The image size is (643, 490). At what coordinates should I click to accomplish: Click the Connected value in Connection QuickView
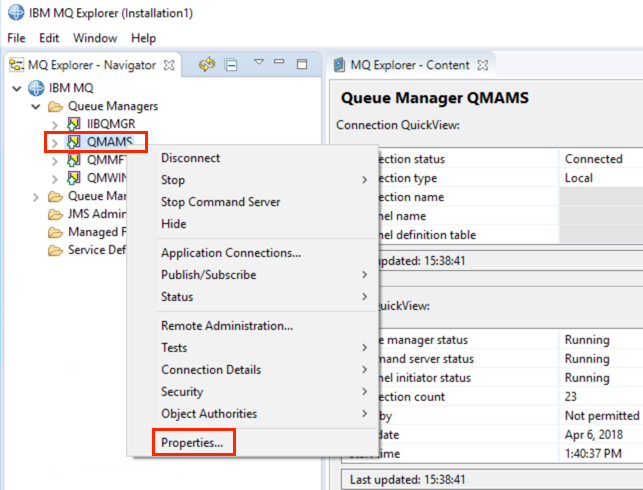pos(593,159)
